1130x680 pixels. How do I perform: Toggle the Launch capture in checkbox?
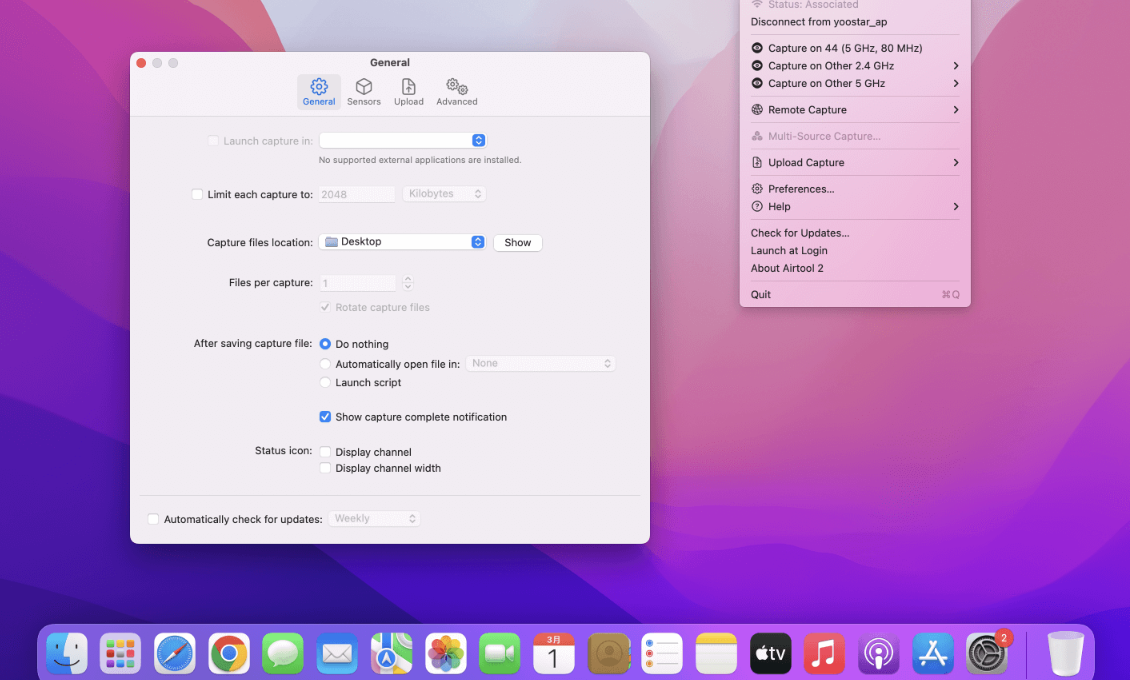213,141
